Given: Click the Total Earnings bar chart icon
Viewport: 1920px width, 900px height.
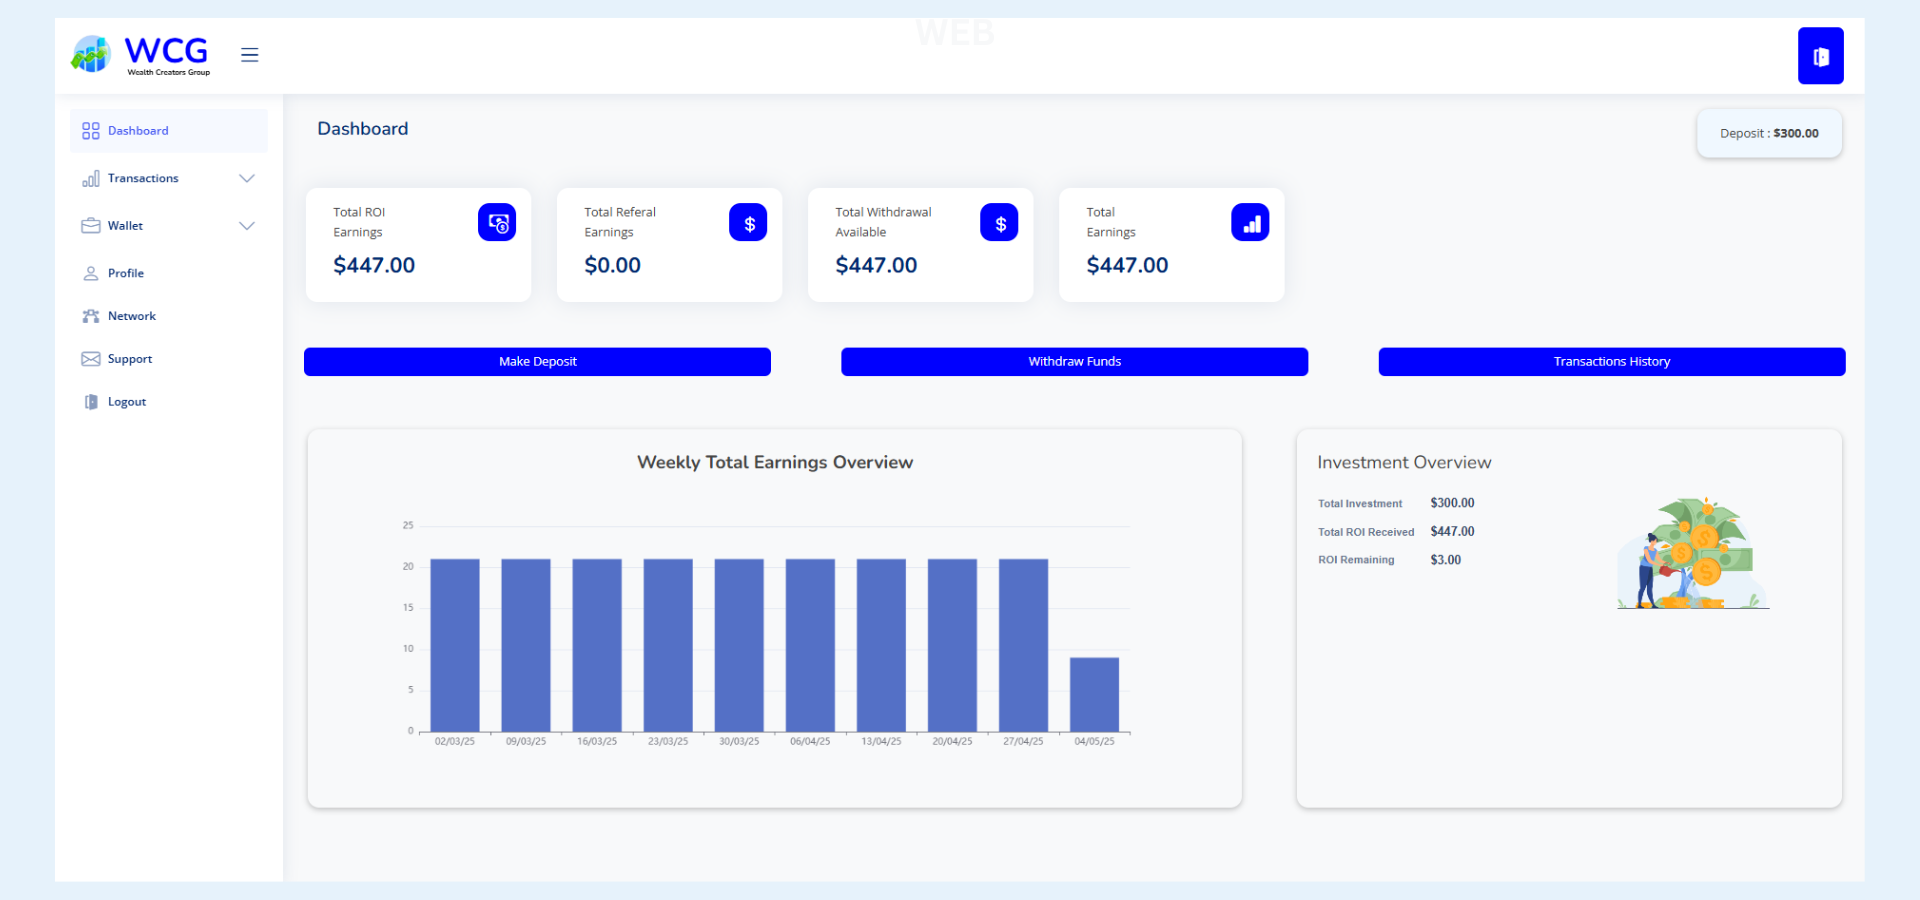Looking at the screenshot, I should 1250,223.
